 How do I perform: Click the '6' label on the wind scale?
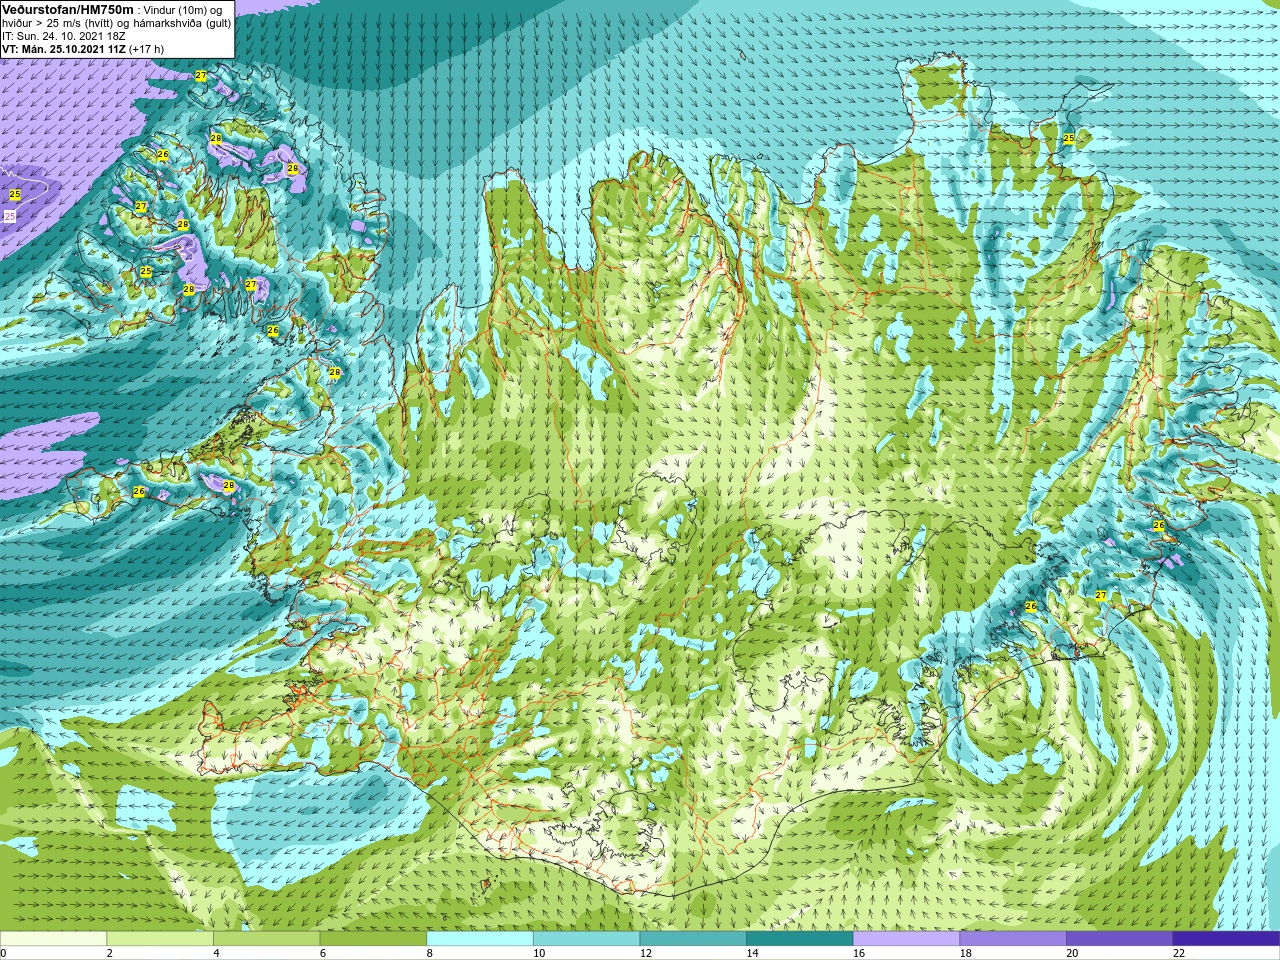coord(323,953)
